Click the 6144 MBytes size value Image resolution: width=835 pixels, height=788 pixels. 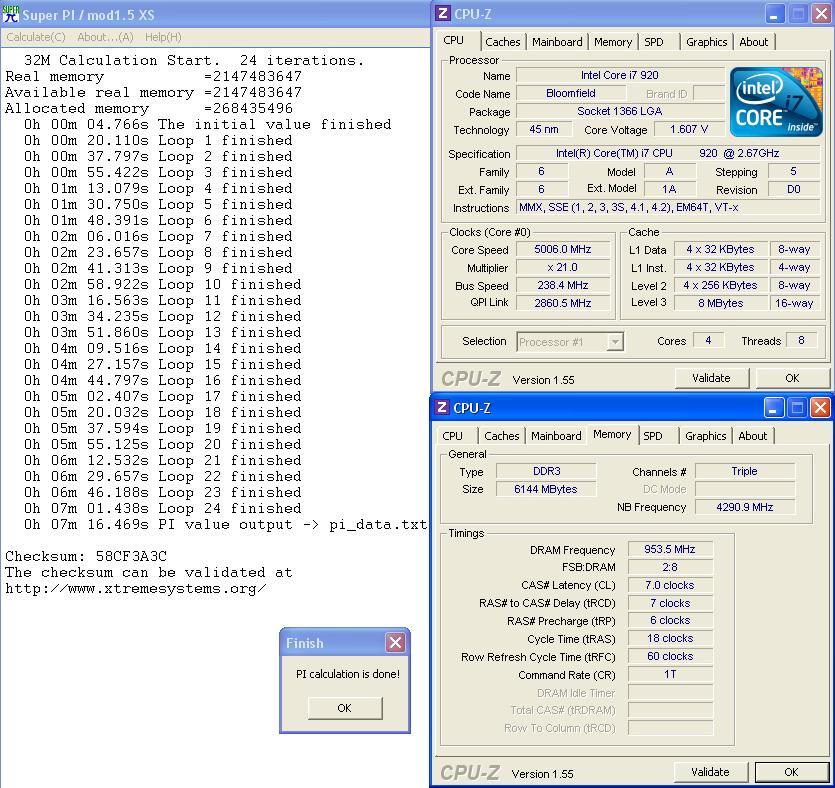coord(546,489)
